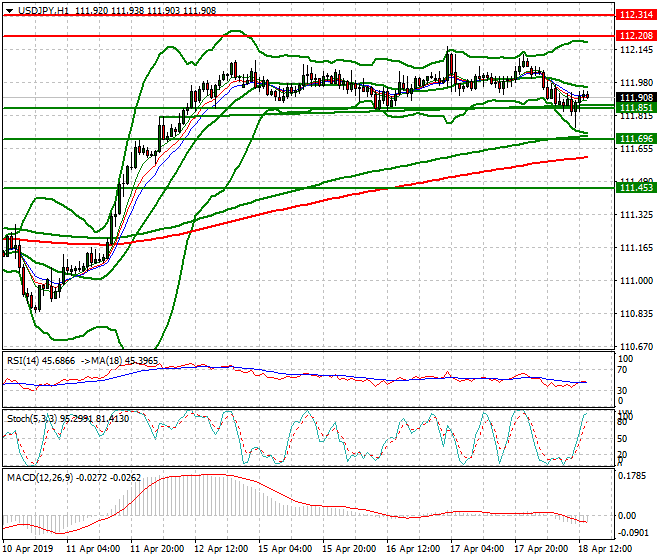The width and height of the screenshot is (660, 560).
Task: Select the 111.655 price scale value
Action: click(636, 149)
